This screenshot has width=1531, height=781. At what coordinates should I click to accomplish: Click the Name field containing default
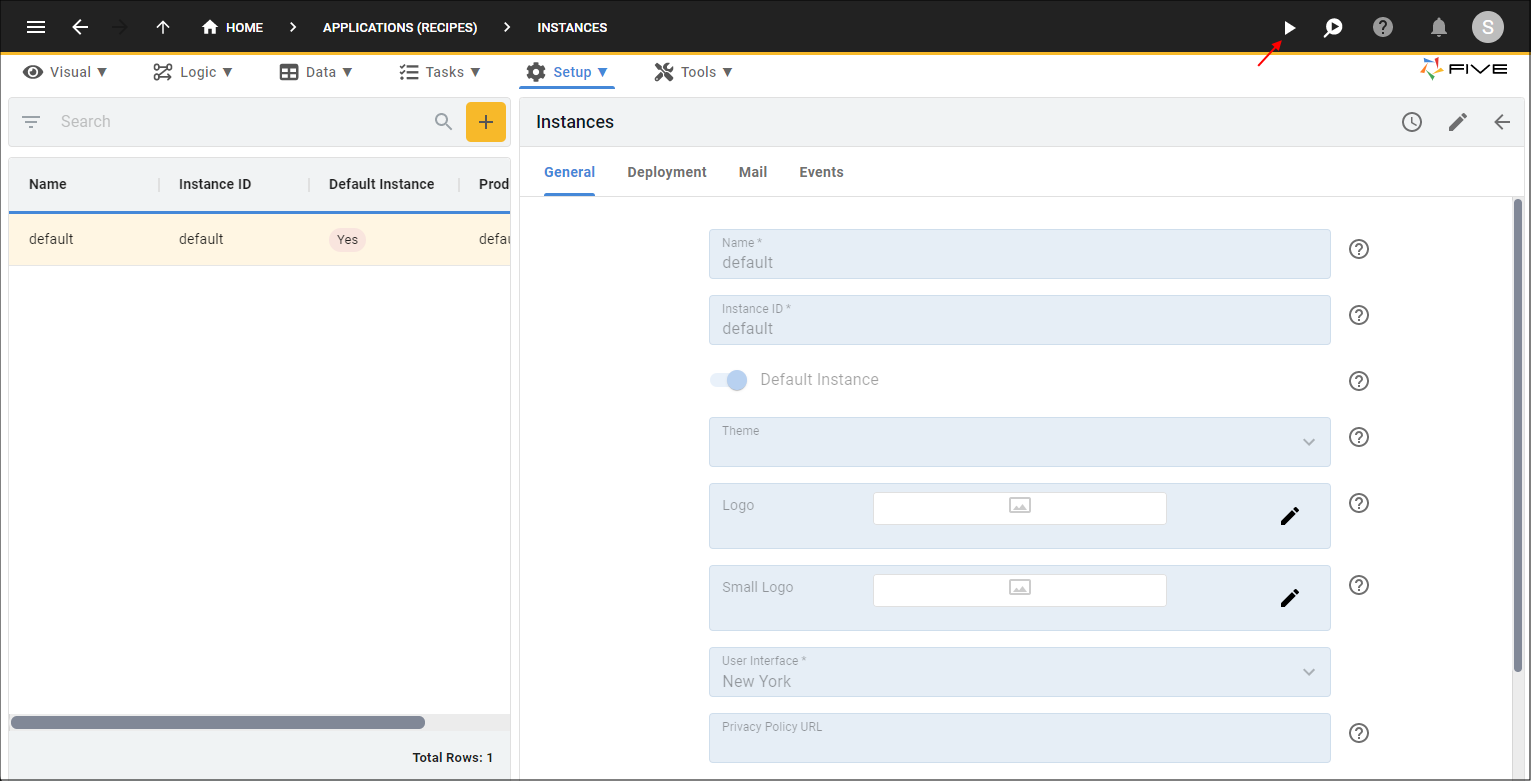click(x=1020, y=254)
